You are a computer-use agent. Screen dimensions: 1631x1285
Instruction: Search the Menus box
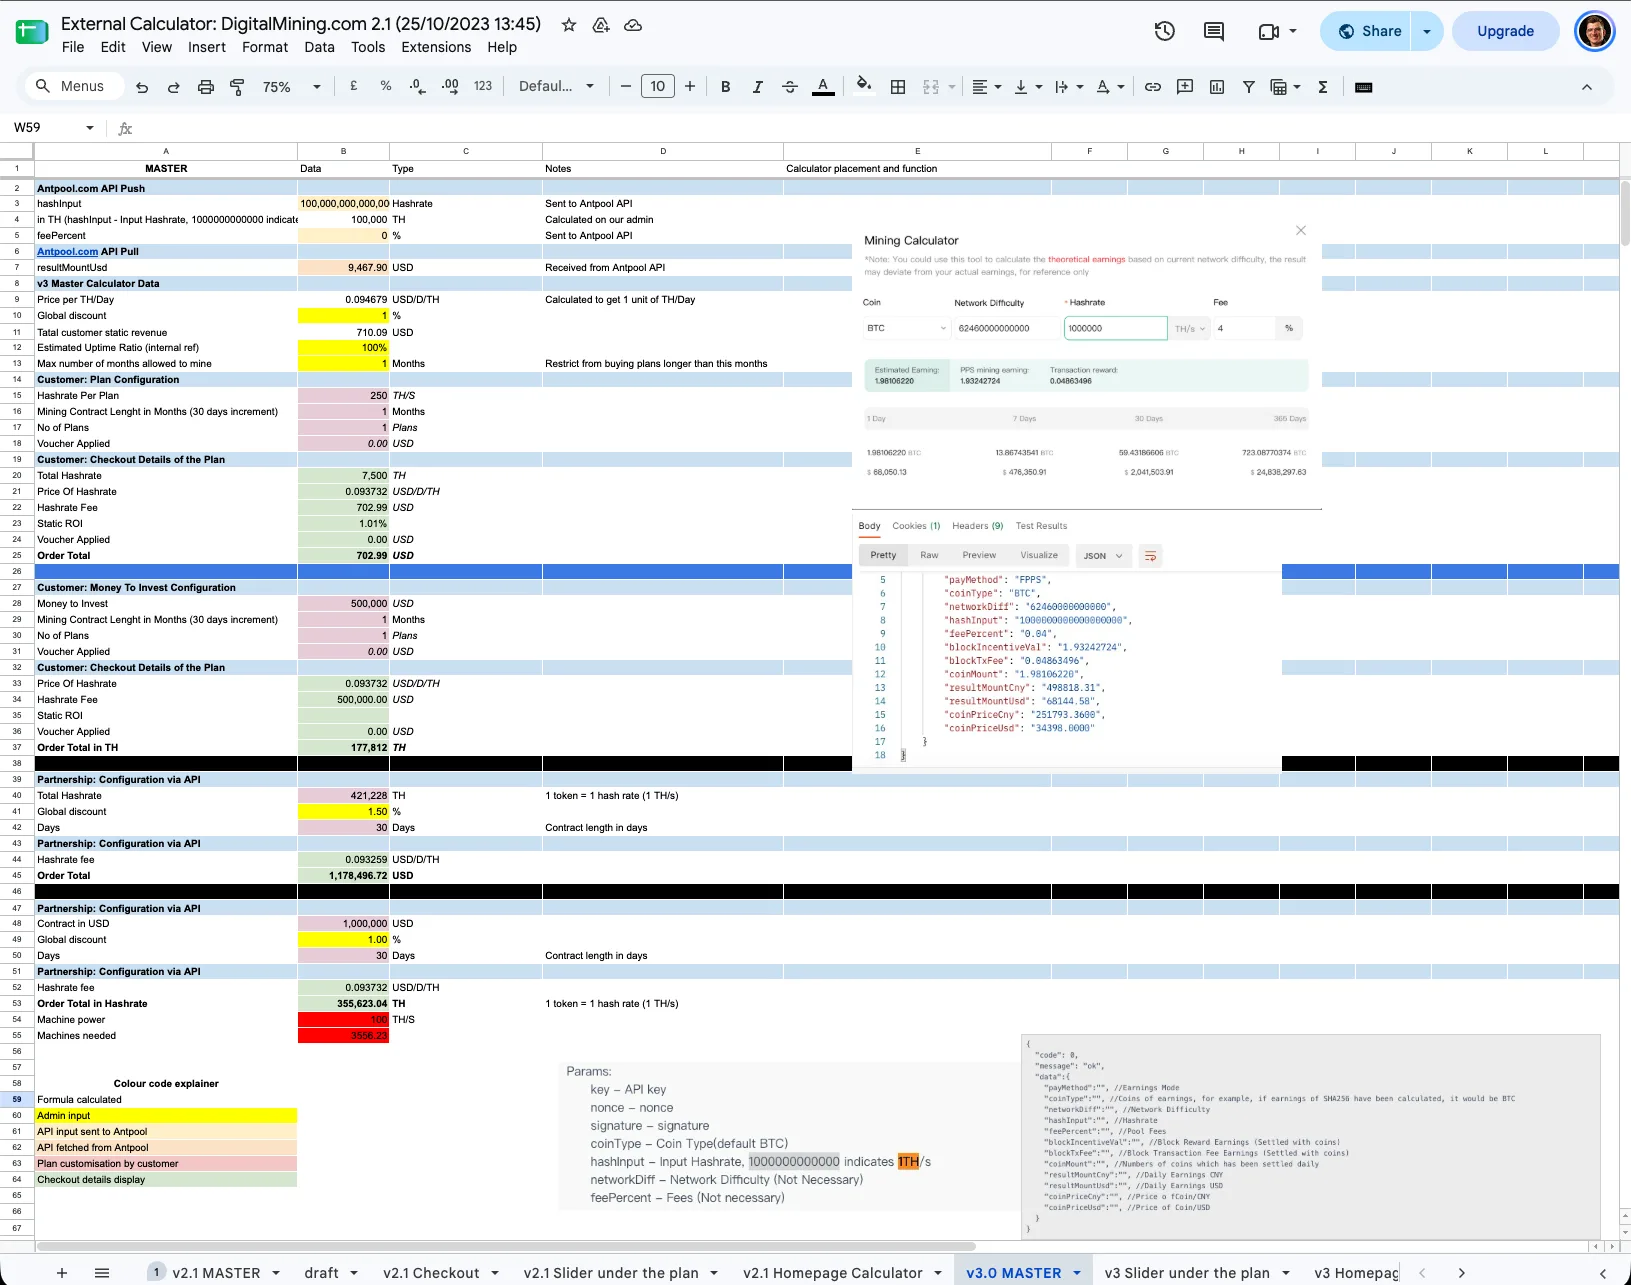point(74,87)
